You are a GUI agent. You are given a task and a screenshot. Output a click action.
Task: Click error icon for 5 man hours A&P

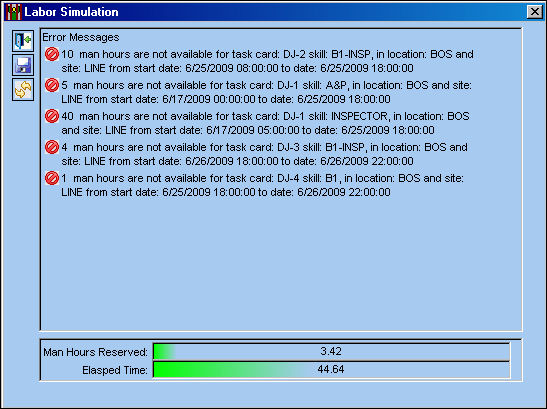click(x=52, y=85)
